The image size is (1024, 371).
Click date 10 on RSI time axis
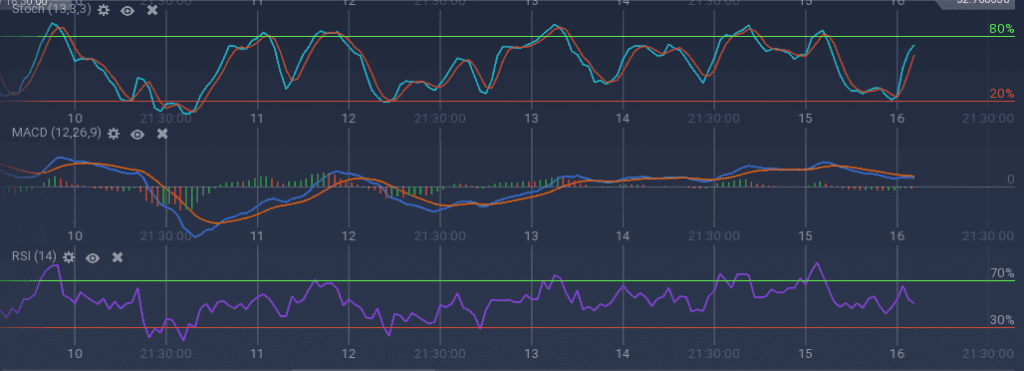[x=75, y=353]
